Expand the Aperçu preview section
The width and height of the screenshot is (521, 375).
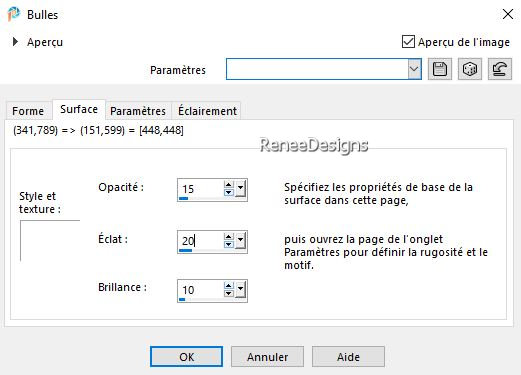pyautogui.click(x=15, y=42)
